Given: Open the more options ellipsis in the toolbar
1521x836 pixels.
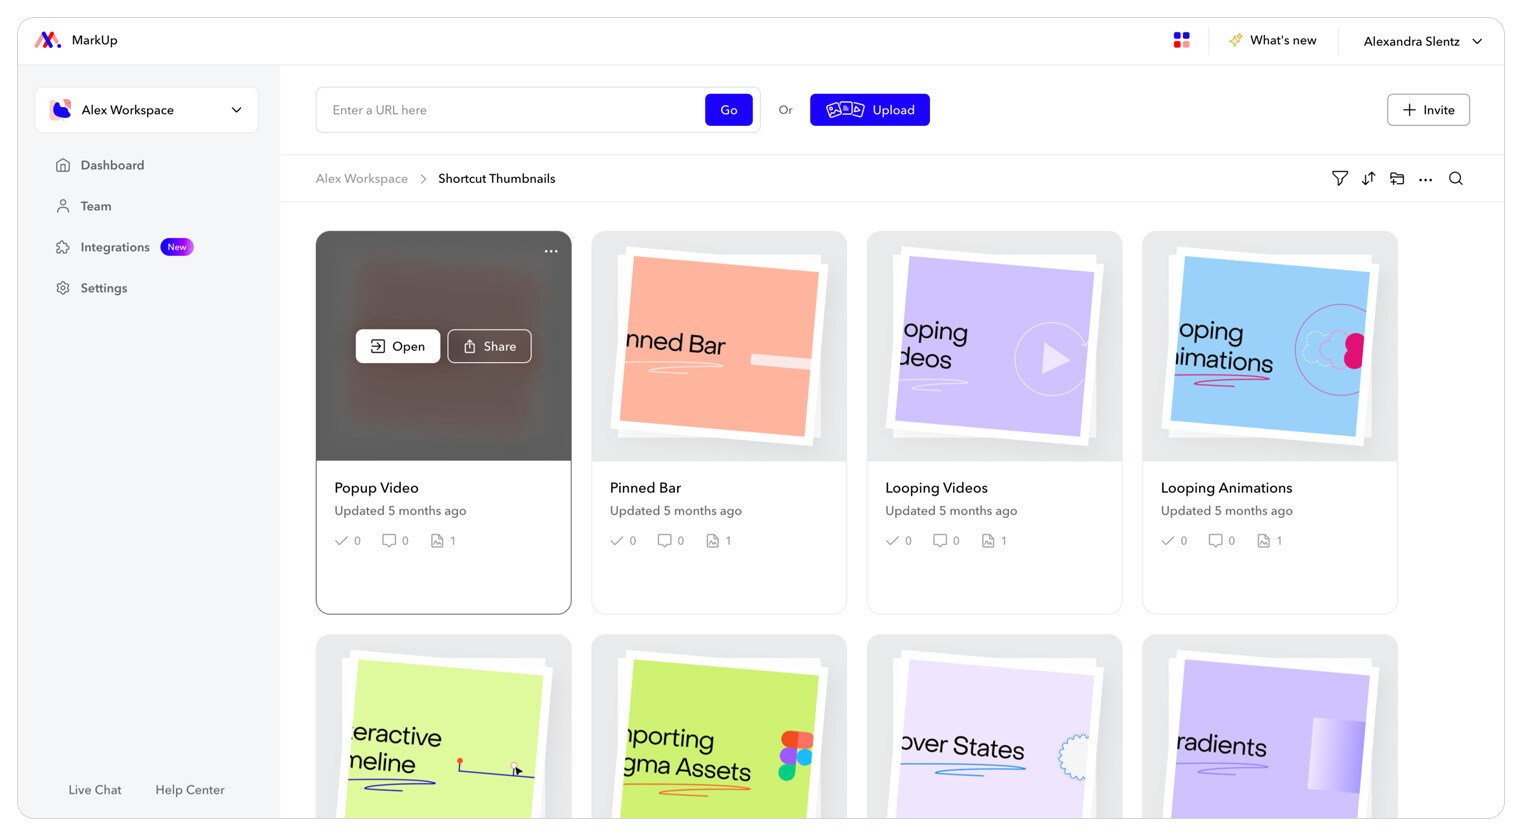Looking at the screenshot, I should point(1426,178).
